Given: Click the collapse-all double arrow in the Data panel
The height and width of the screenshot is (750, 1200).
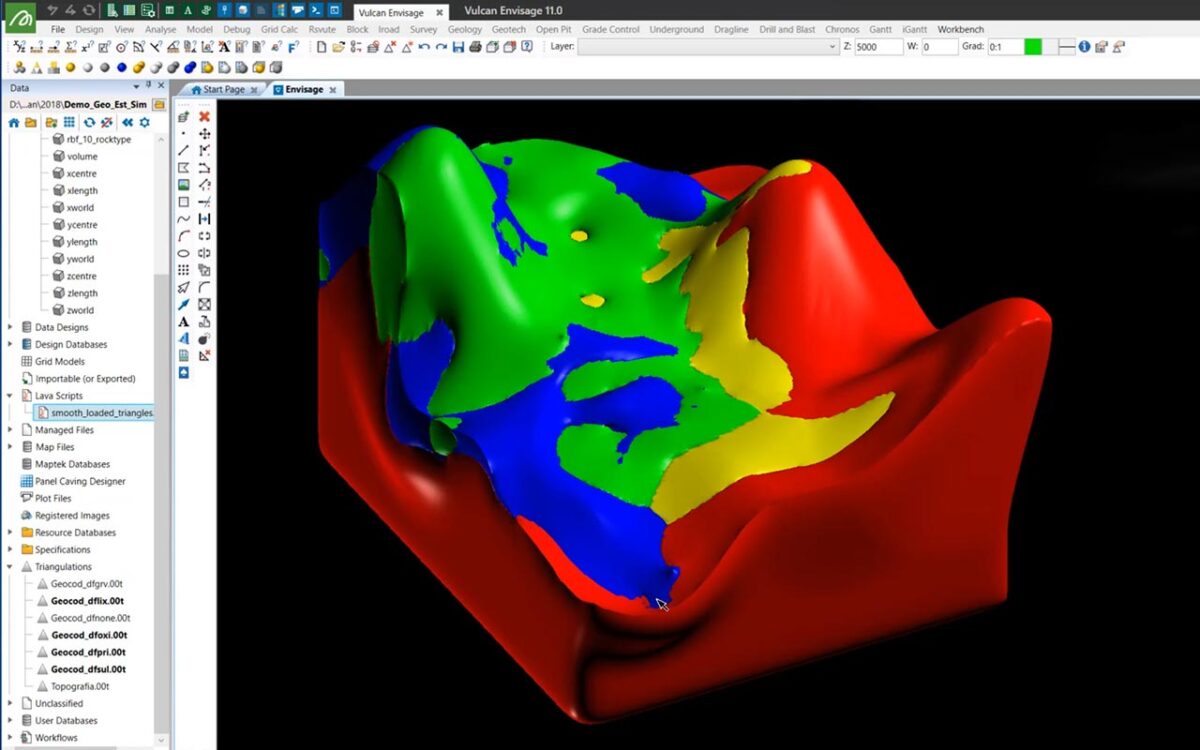Looking at the screenshot, I should tap(127, 122).
